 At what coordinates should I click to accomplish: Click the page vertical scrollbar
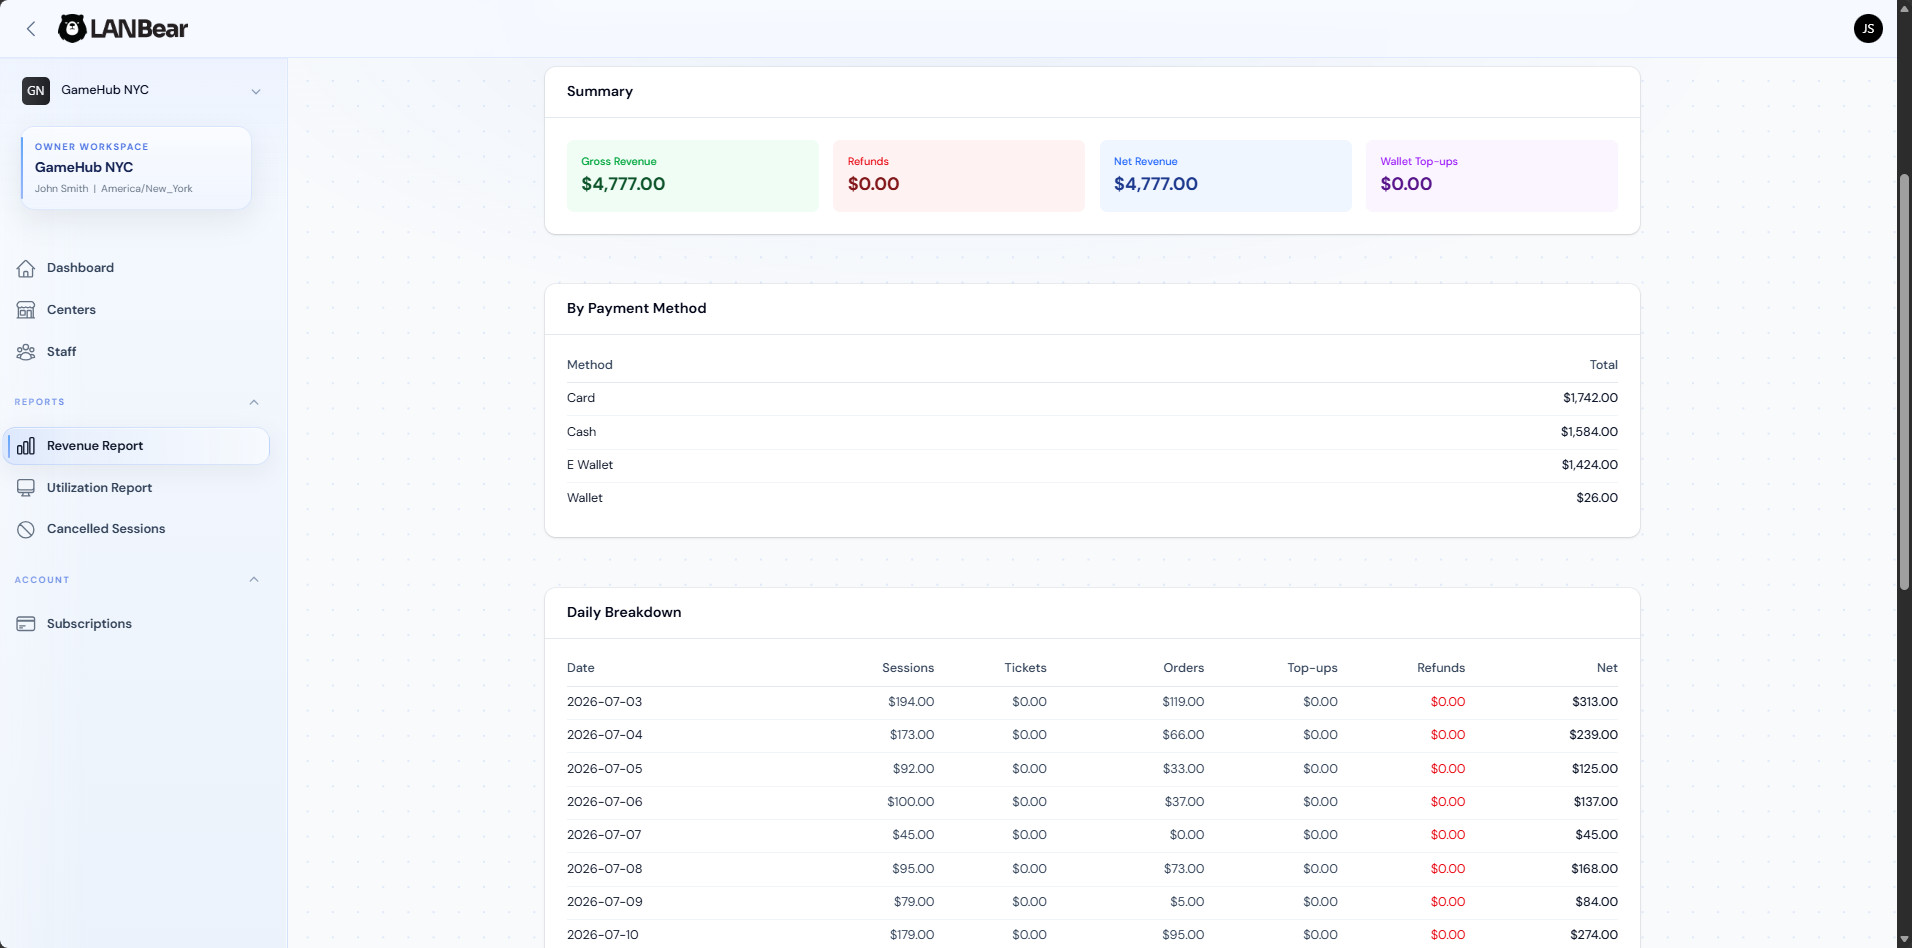pos(1904,380)
